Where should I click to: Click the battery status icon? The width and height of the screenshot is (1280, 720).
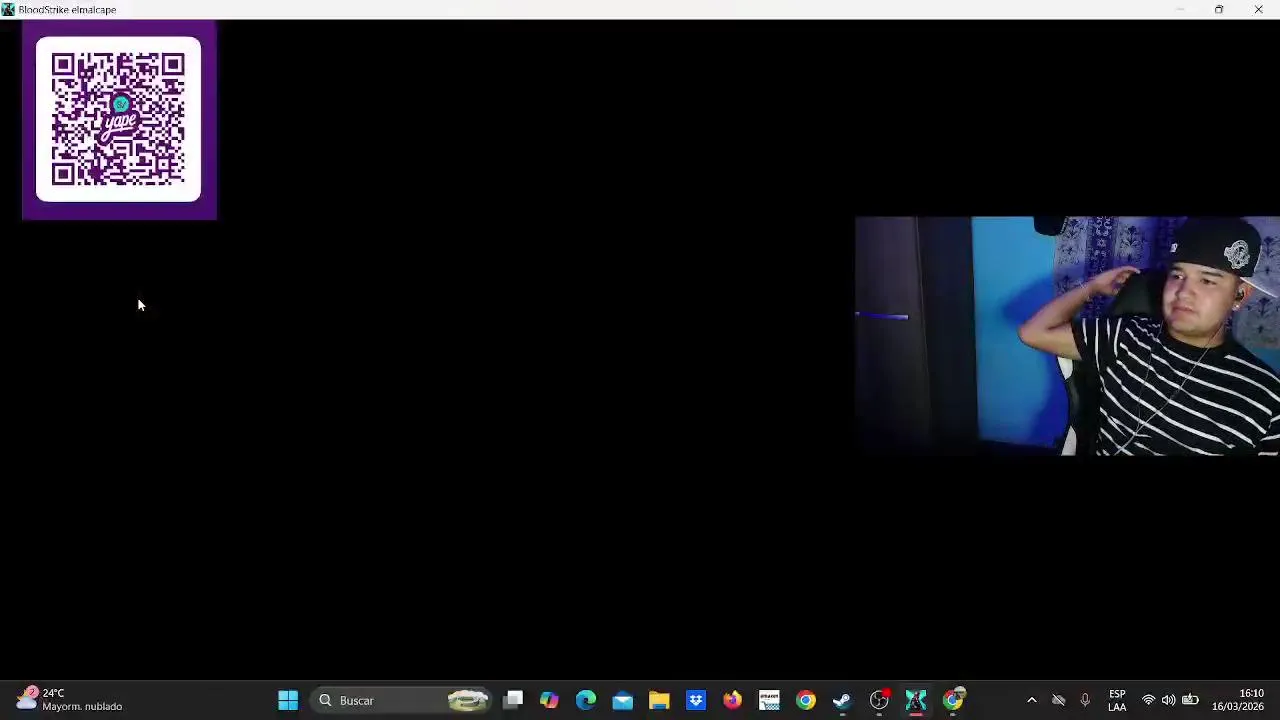click(x=1190, y=700)
